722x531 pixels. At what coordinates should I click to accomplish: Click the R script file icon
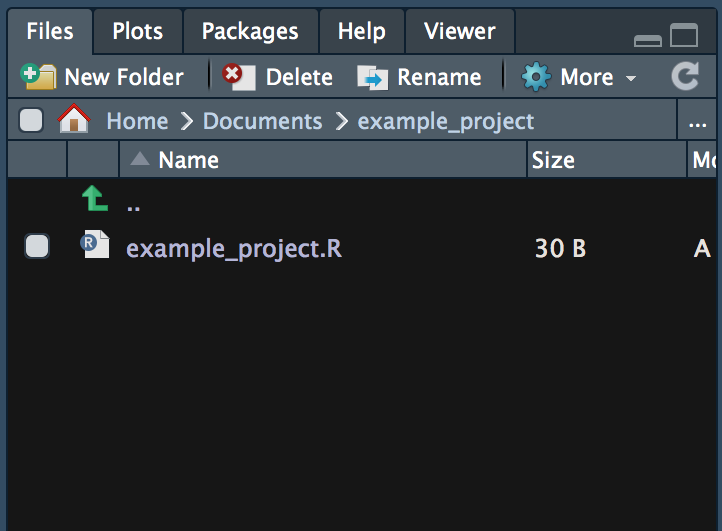pos(95,244)
